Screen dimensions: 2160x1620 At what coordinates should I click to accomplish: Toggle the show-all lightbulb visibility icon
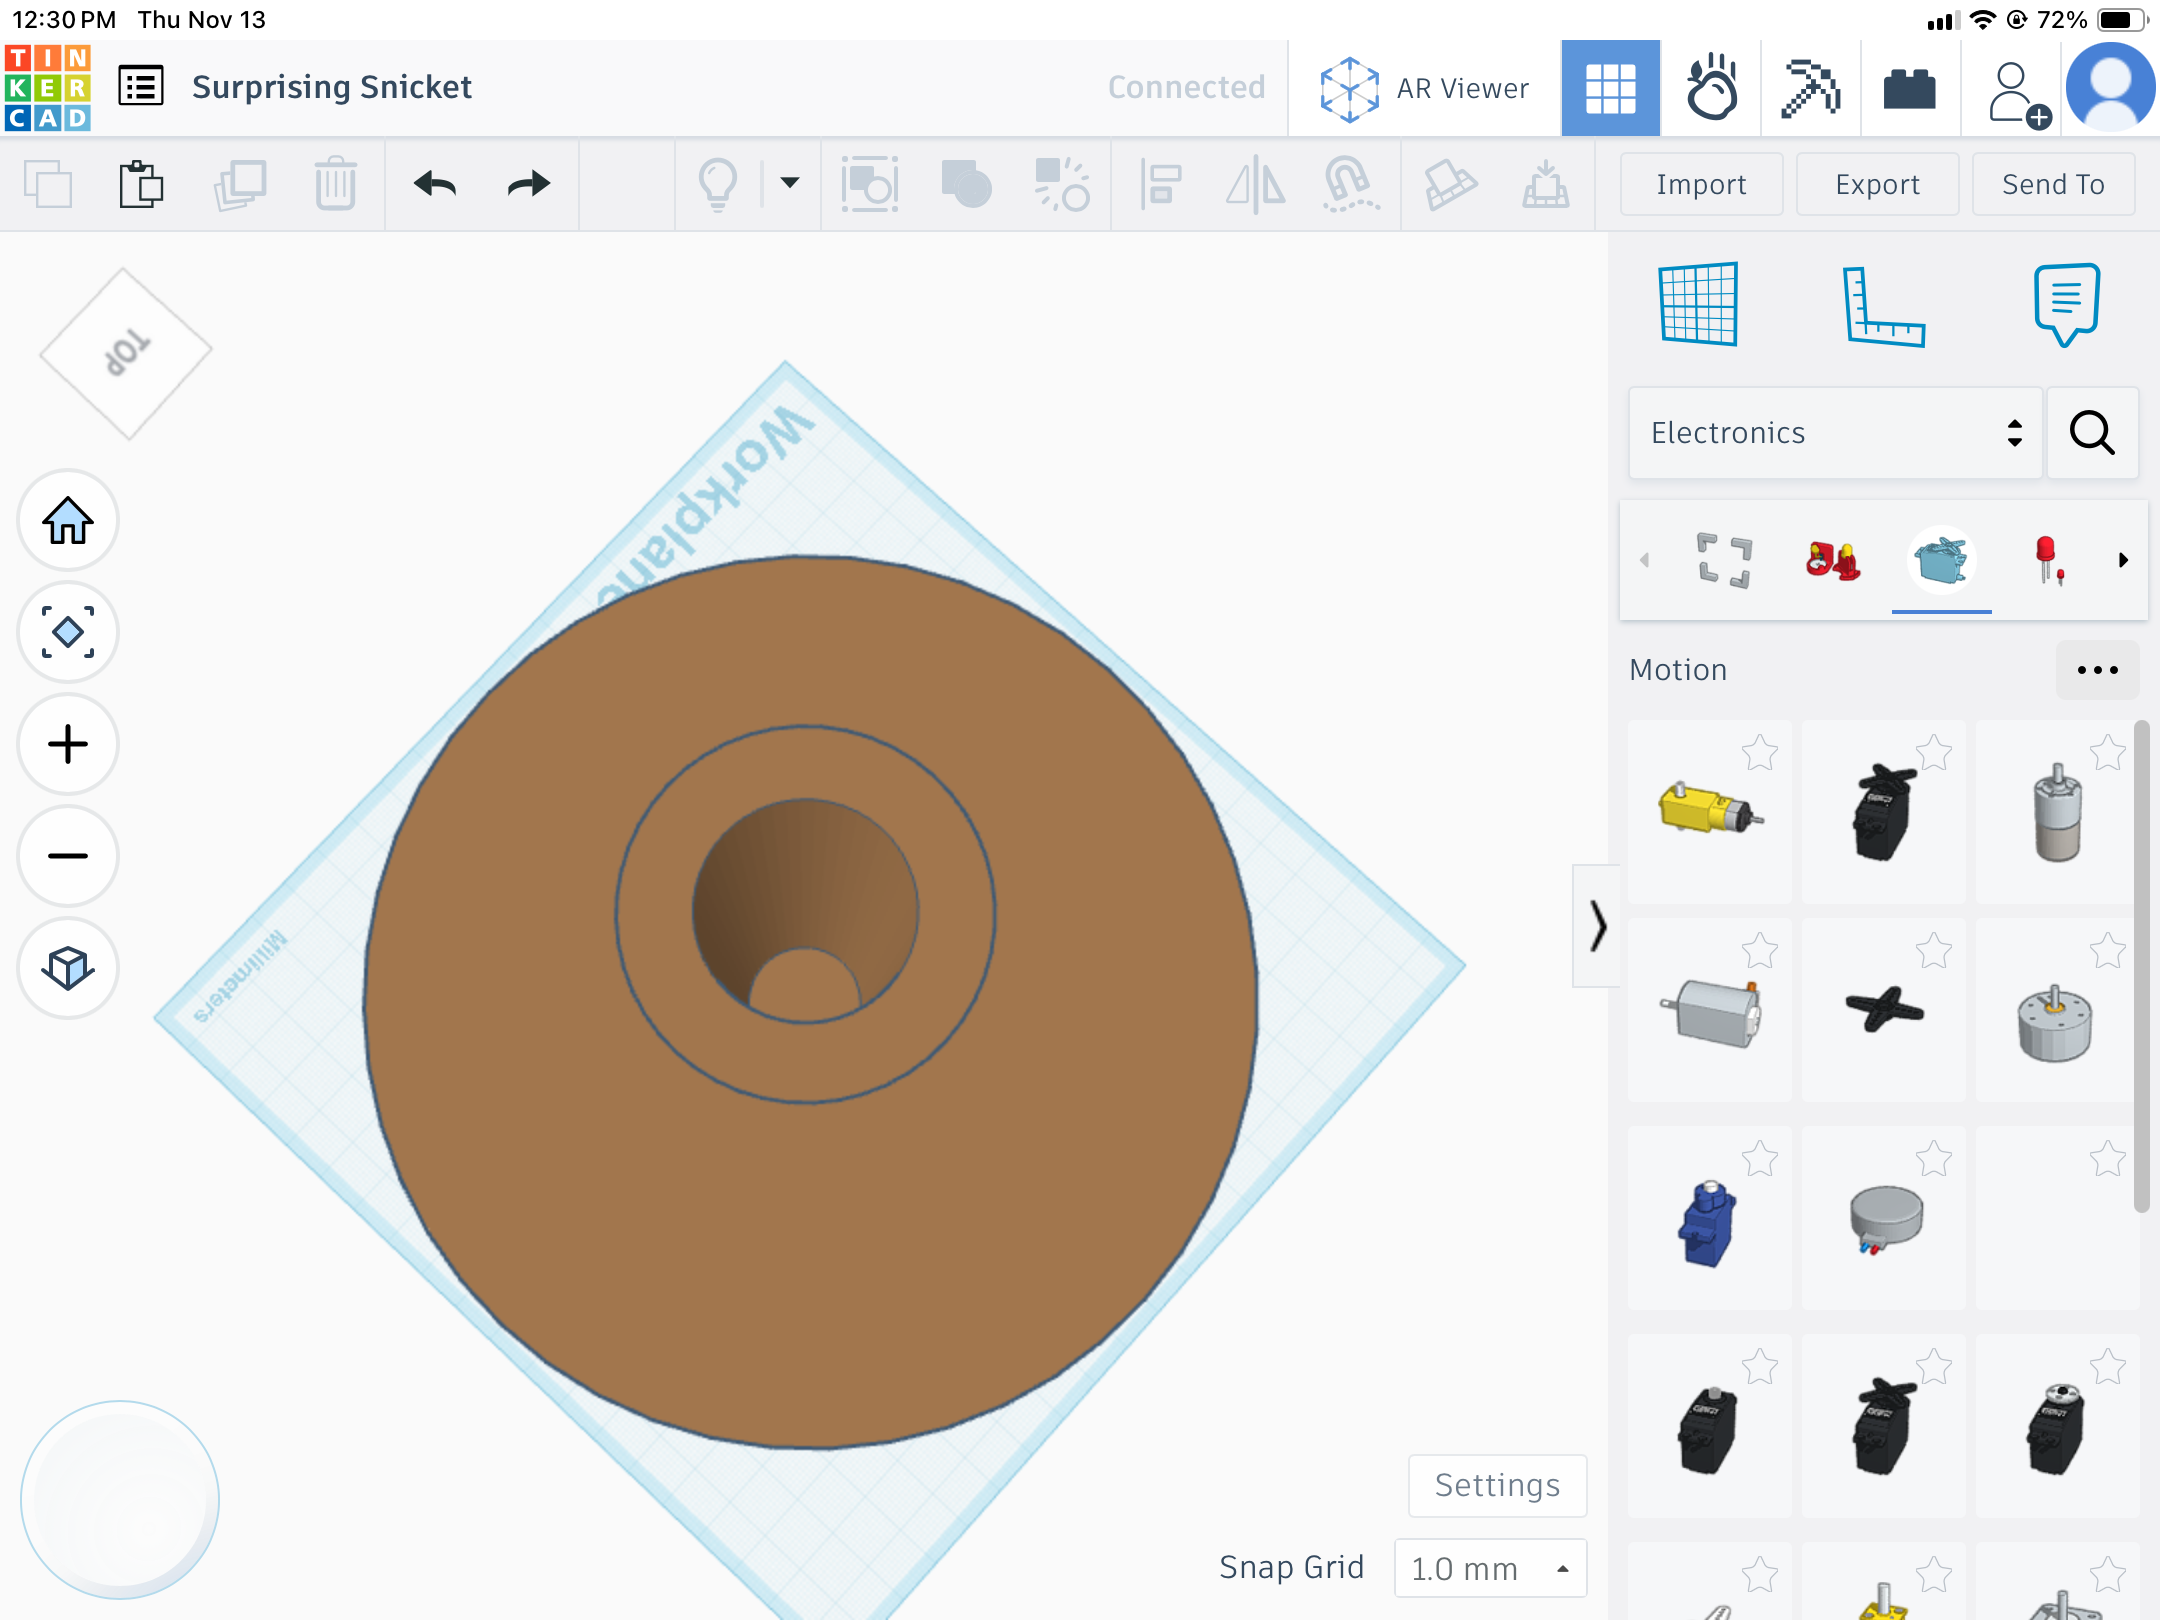pos(717,184)
